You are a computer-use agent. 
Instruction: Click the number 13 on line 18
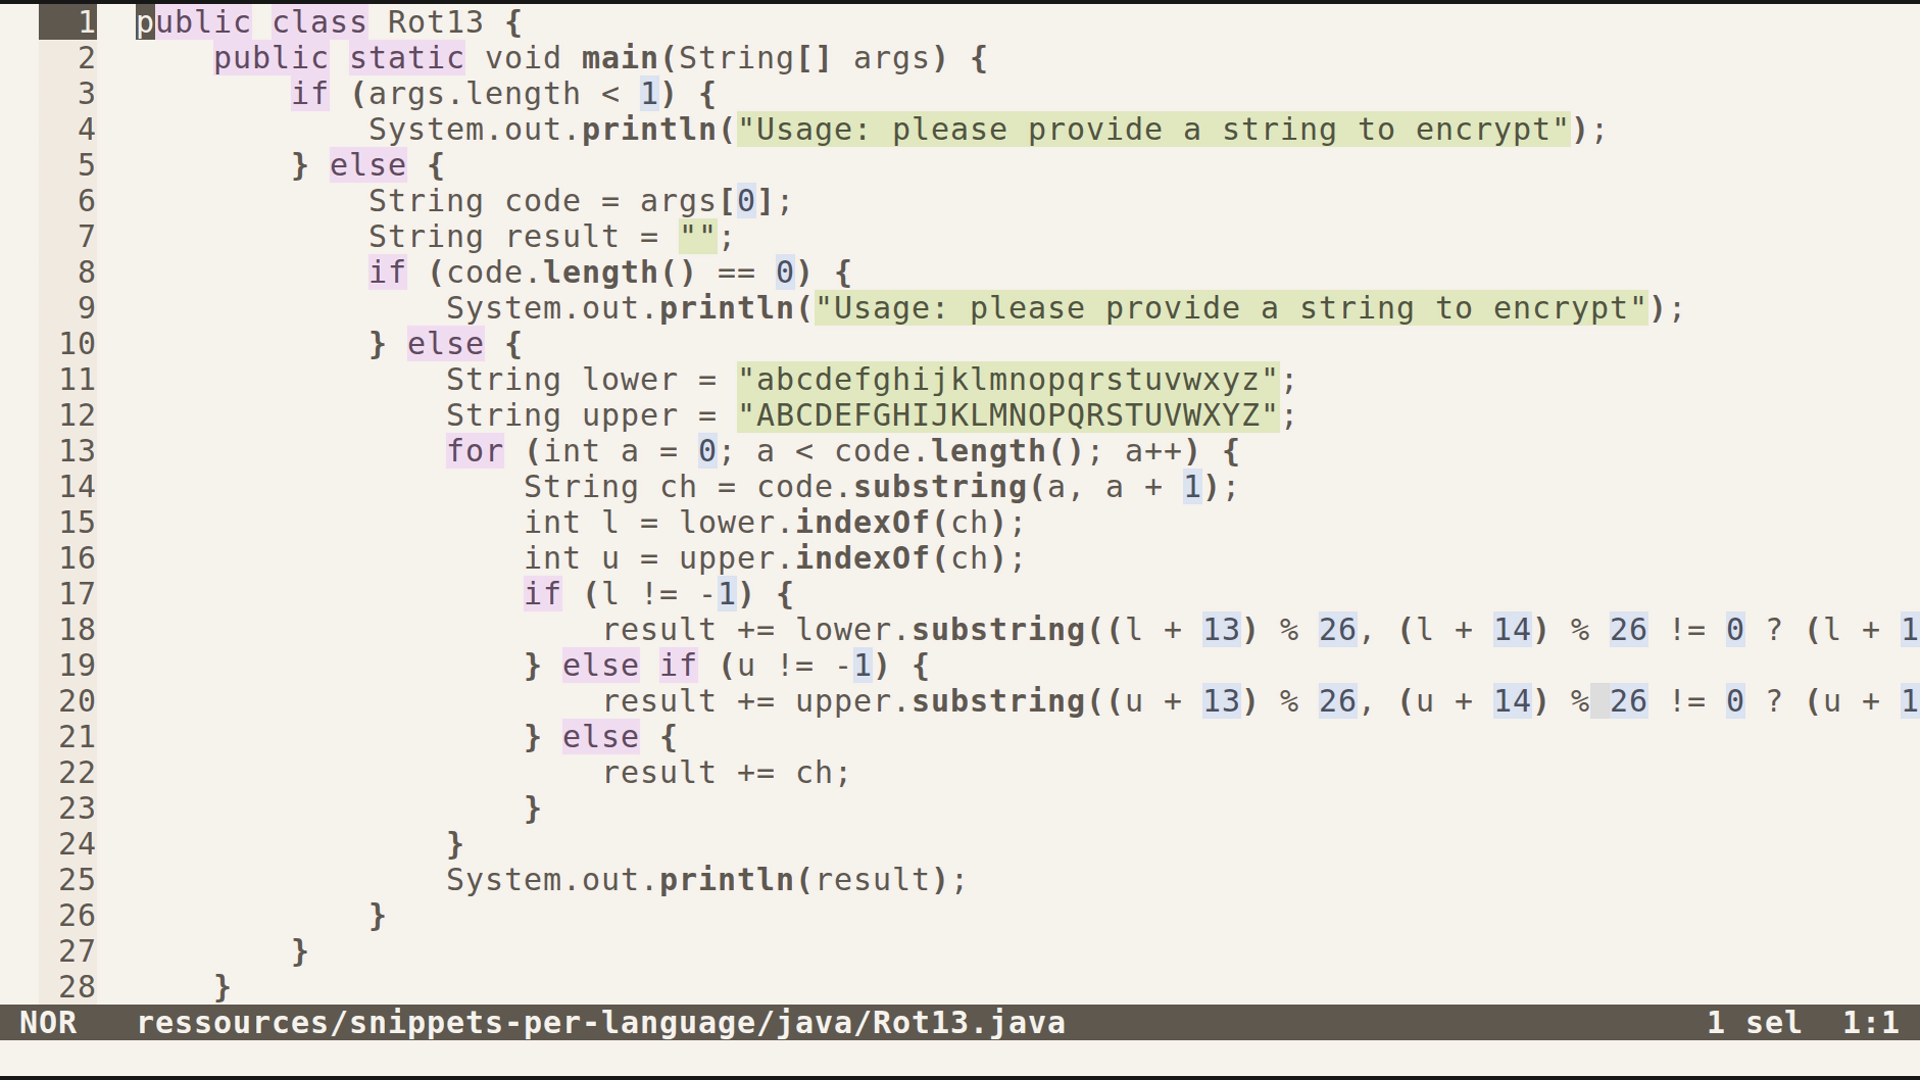click(x=1222, y=629)
